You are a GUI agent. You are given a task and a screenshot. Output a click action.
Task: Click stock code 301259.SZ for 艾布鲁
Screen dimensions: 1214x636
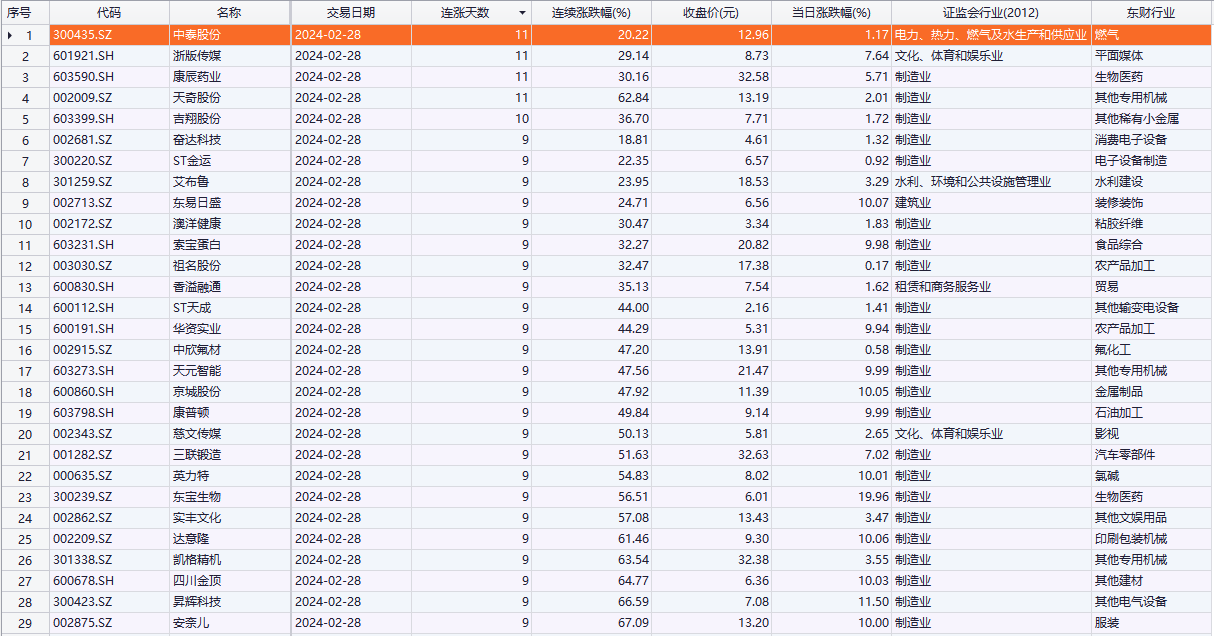click(x=83, y=182)
